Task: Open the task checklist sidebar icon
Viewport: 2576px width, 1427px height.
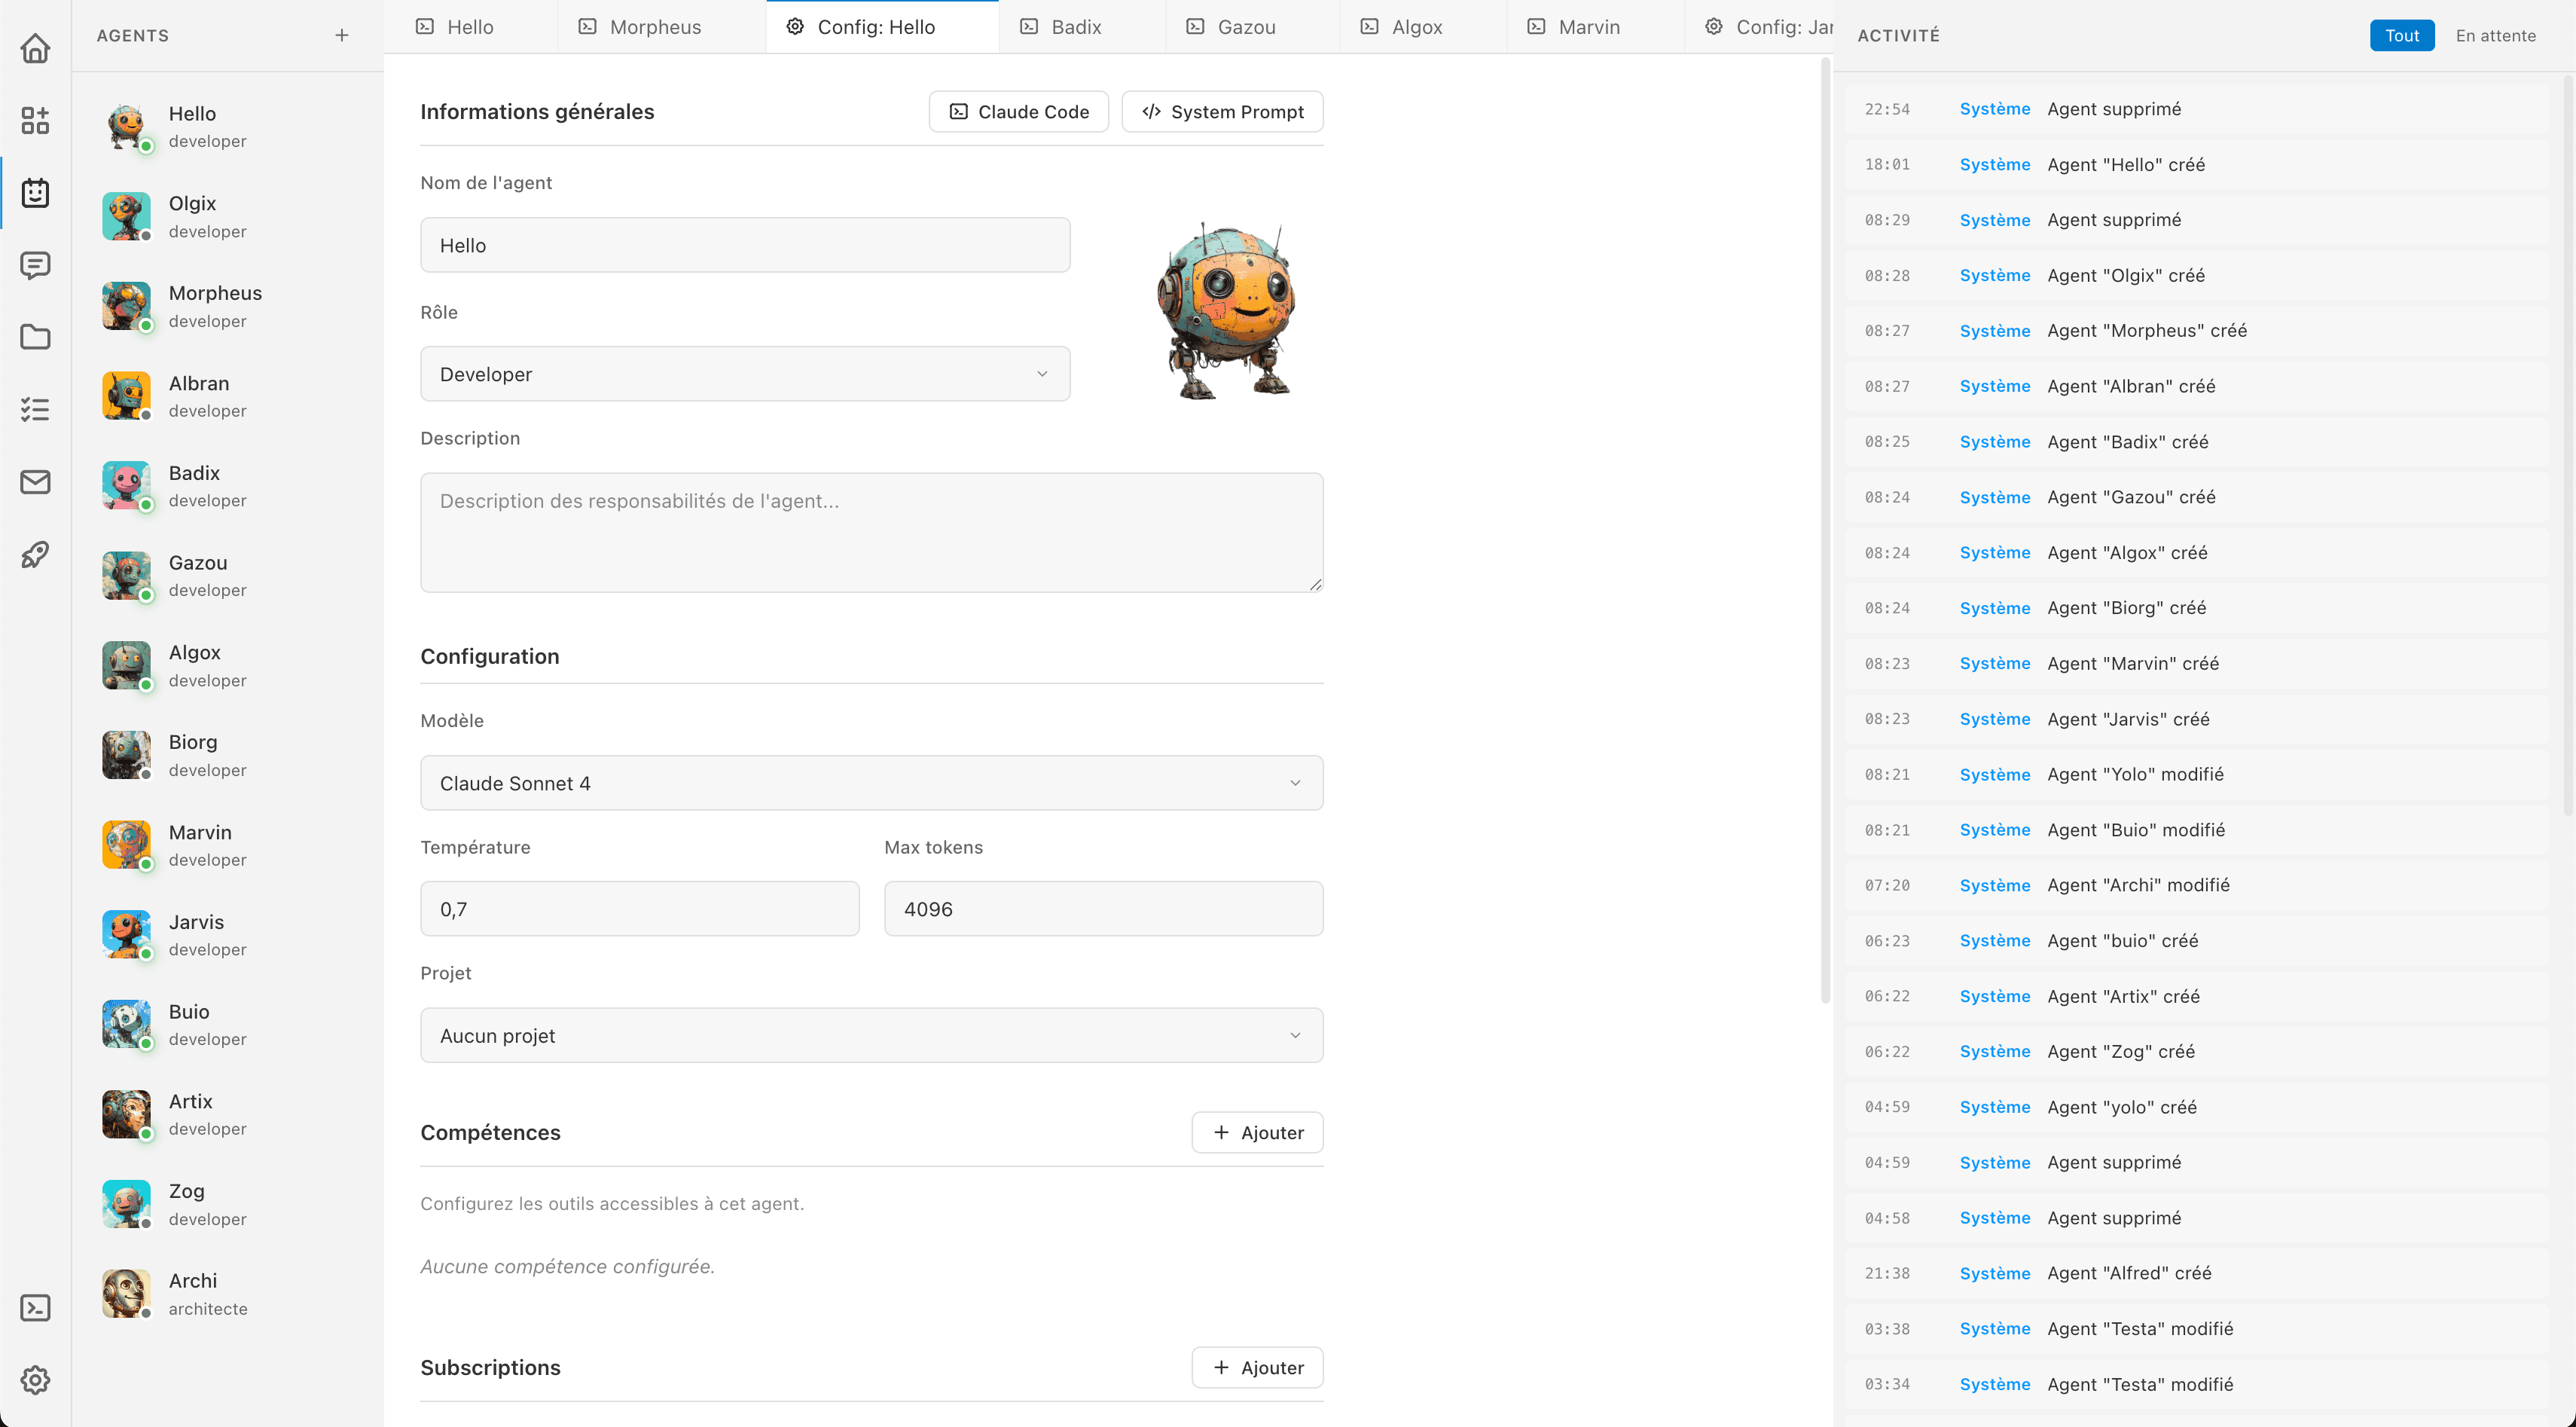Action: [x=35, y=409]
